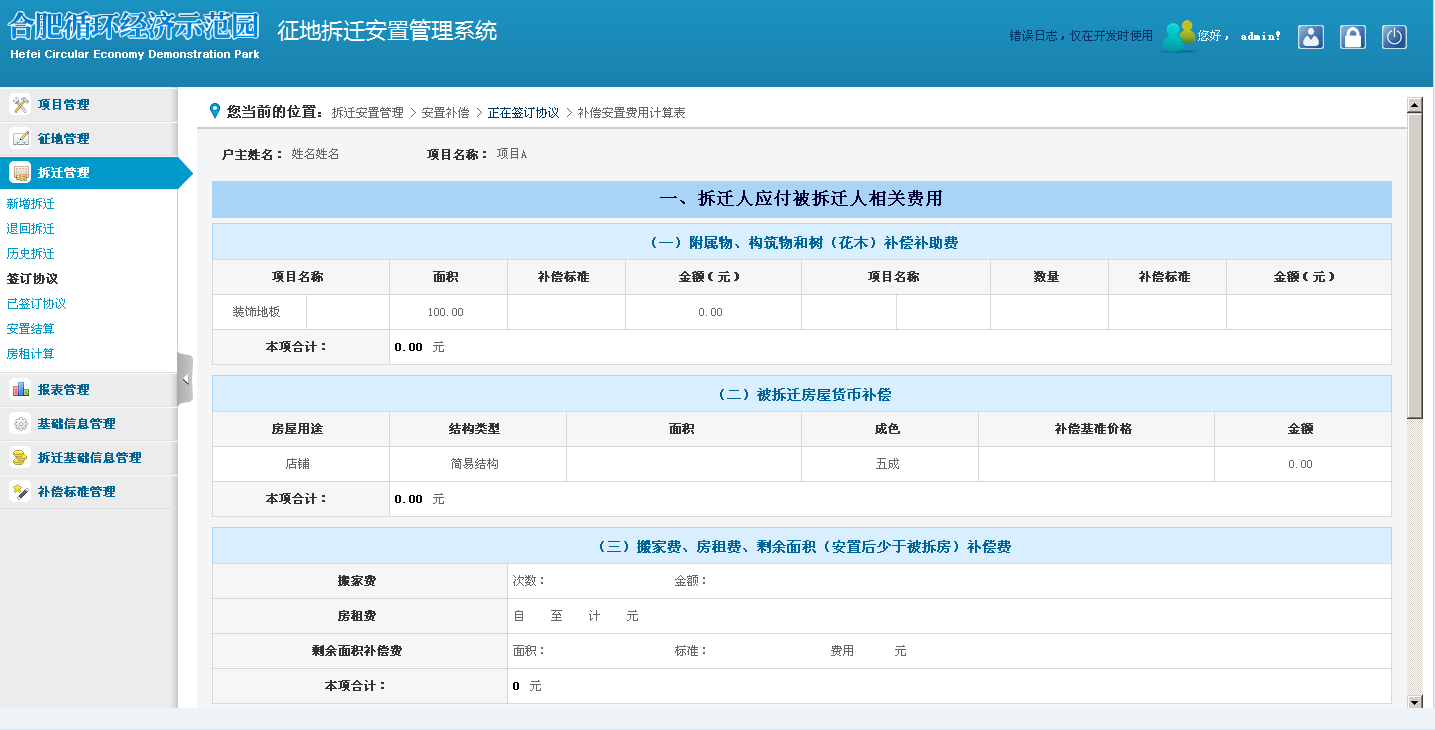
Task: Click the 补偿标准管理 pencil icon
Action: point(20,491)
